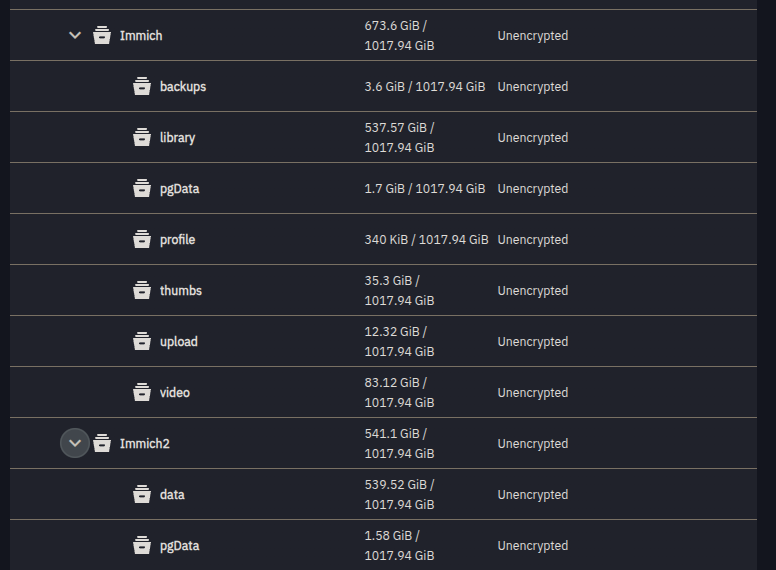The width and height of the screenshot is (776, 570).
Task: Click the library dataset icon
Action: pyautogui.click(x=142, y=138)
